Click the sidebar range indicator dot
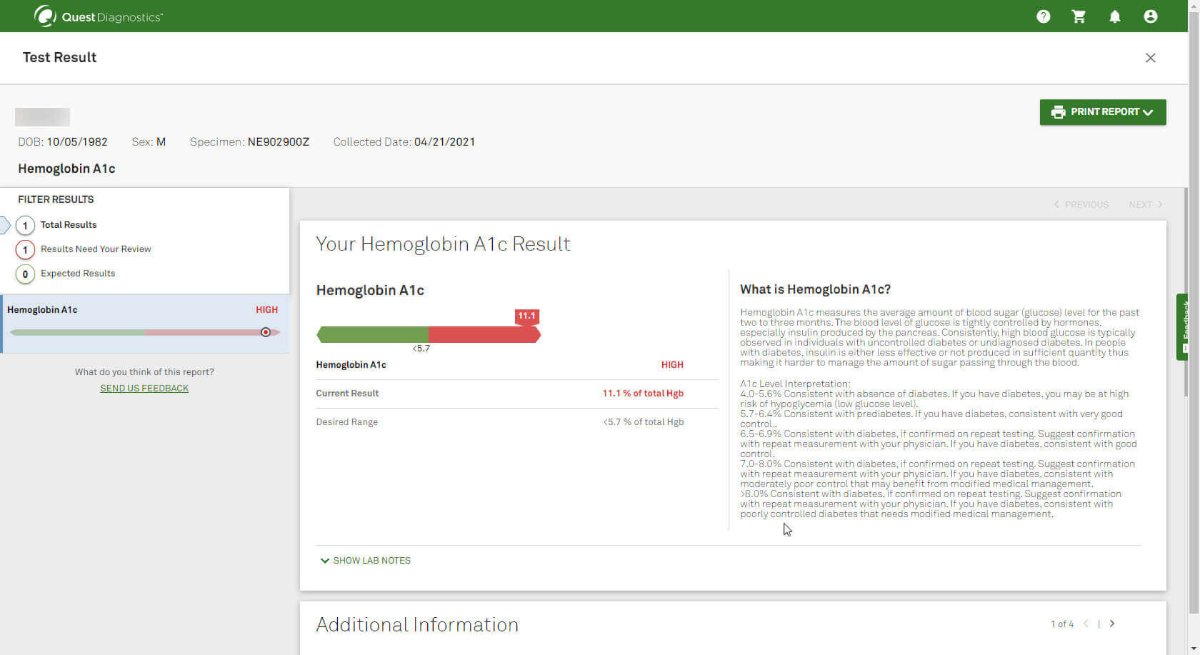Screen dimensions: 1200x655 point(265,332)
